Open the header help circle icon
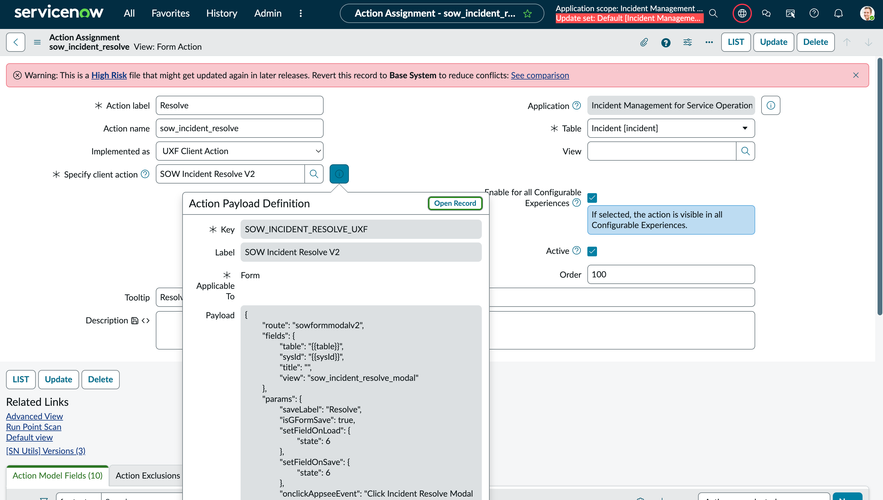 pyautogui.click(x=814, y=13)
